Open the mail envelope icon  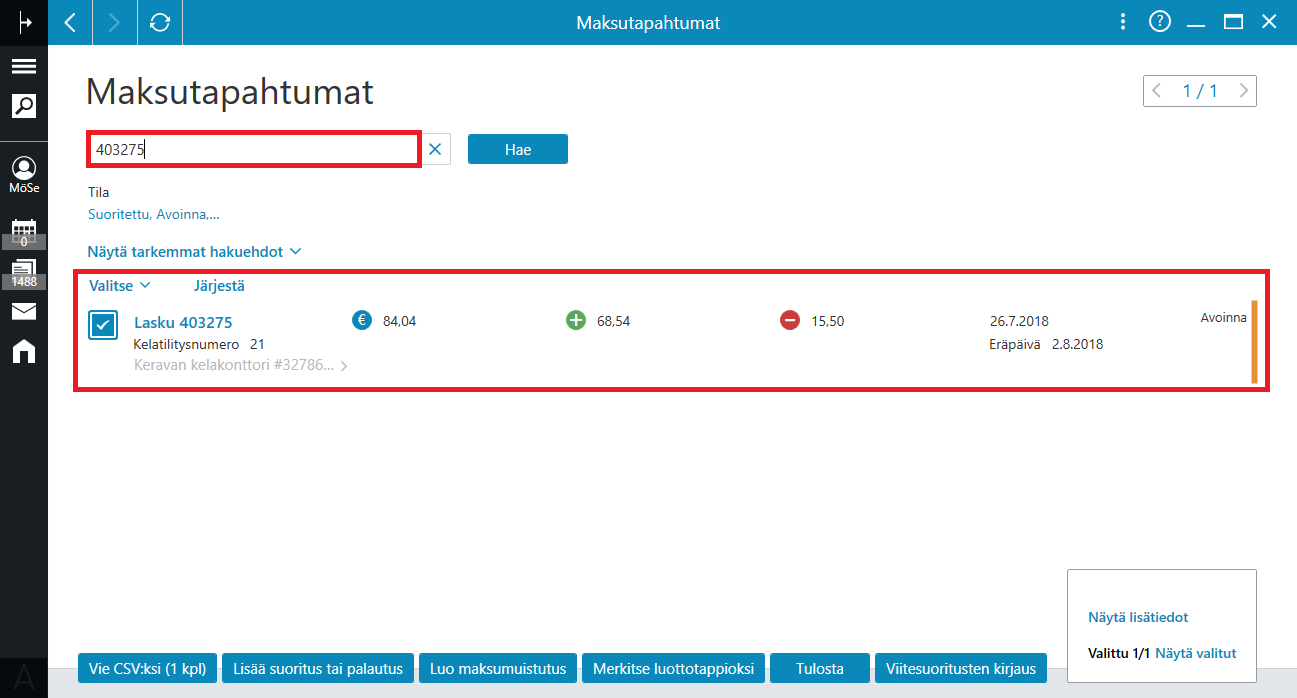click(x=24, y=311)
